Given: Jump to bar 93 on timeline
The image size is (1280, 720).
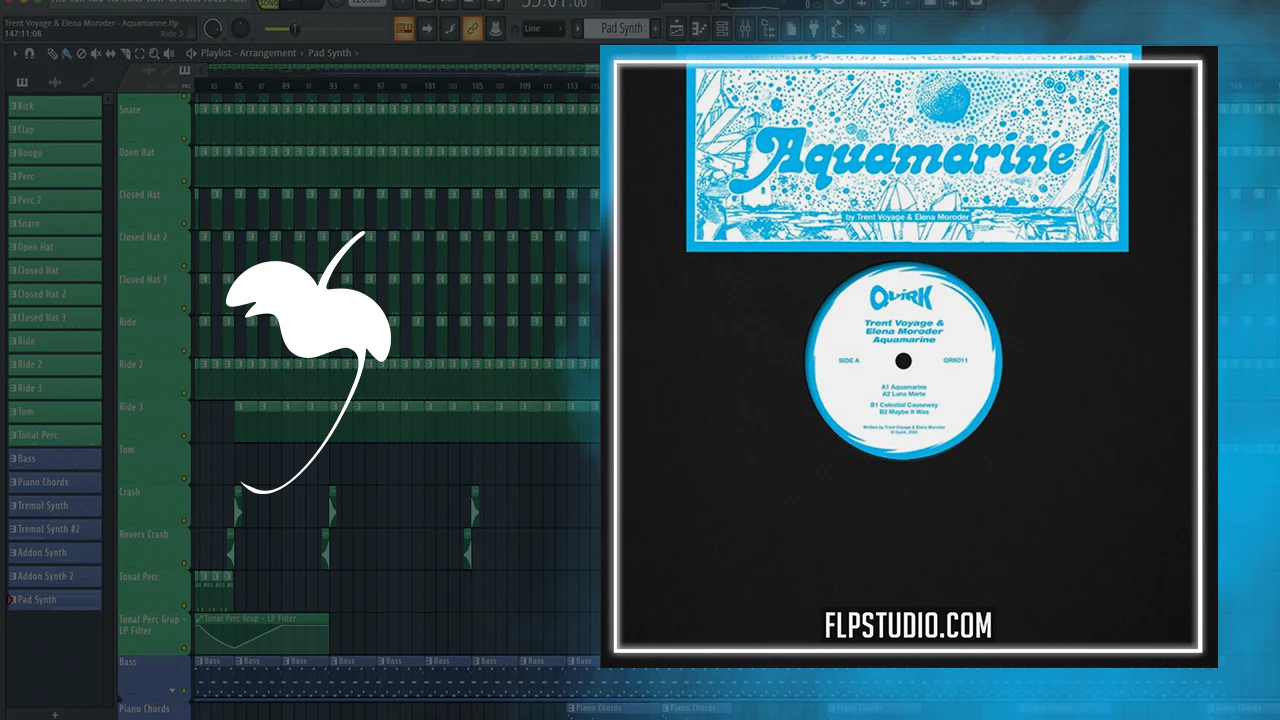Looking at the screenshot, I should [x=333, y=86].
